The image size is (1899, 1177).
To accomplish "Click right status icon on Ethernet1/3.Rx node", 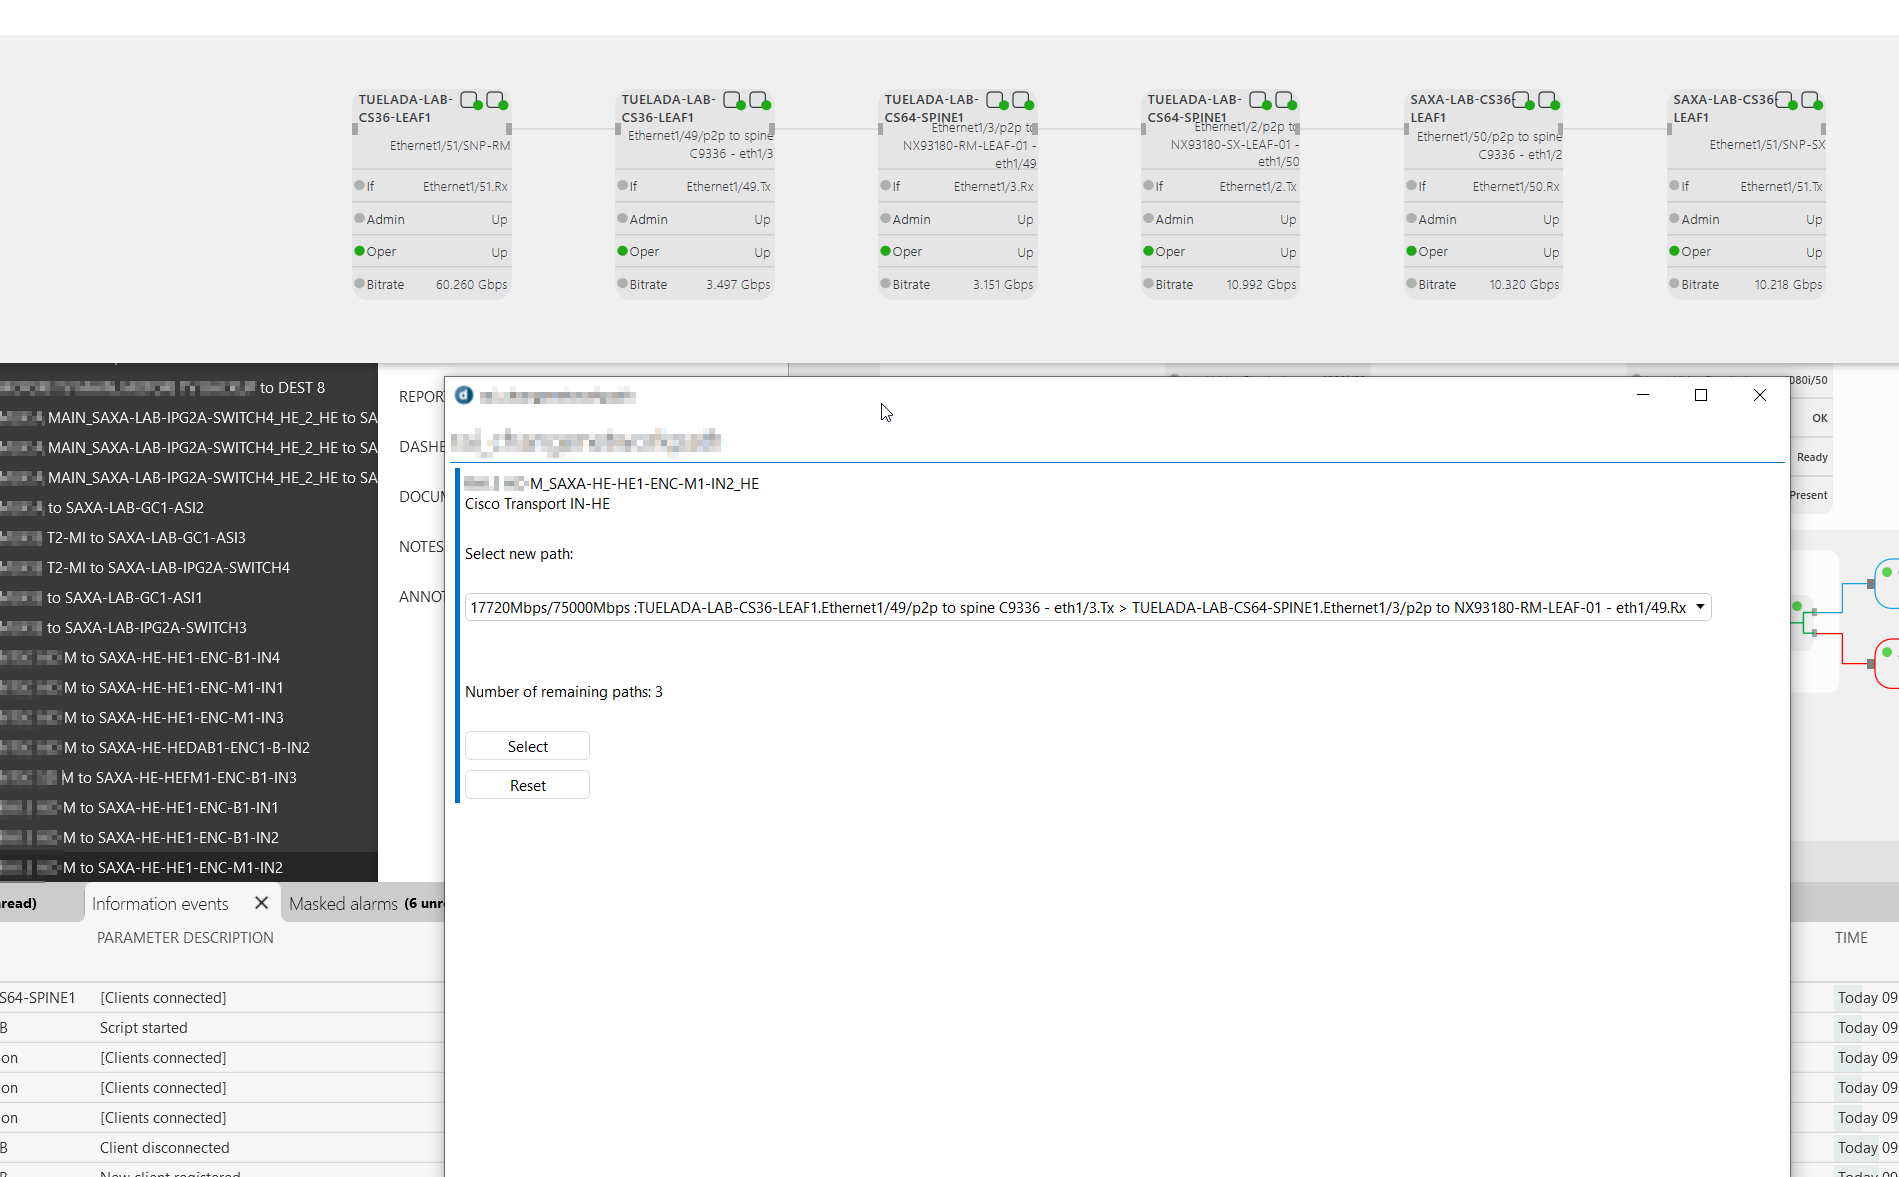I will [x=1022, y=100].
